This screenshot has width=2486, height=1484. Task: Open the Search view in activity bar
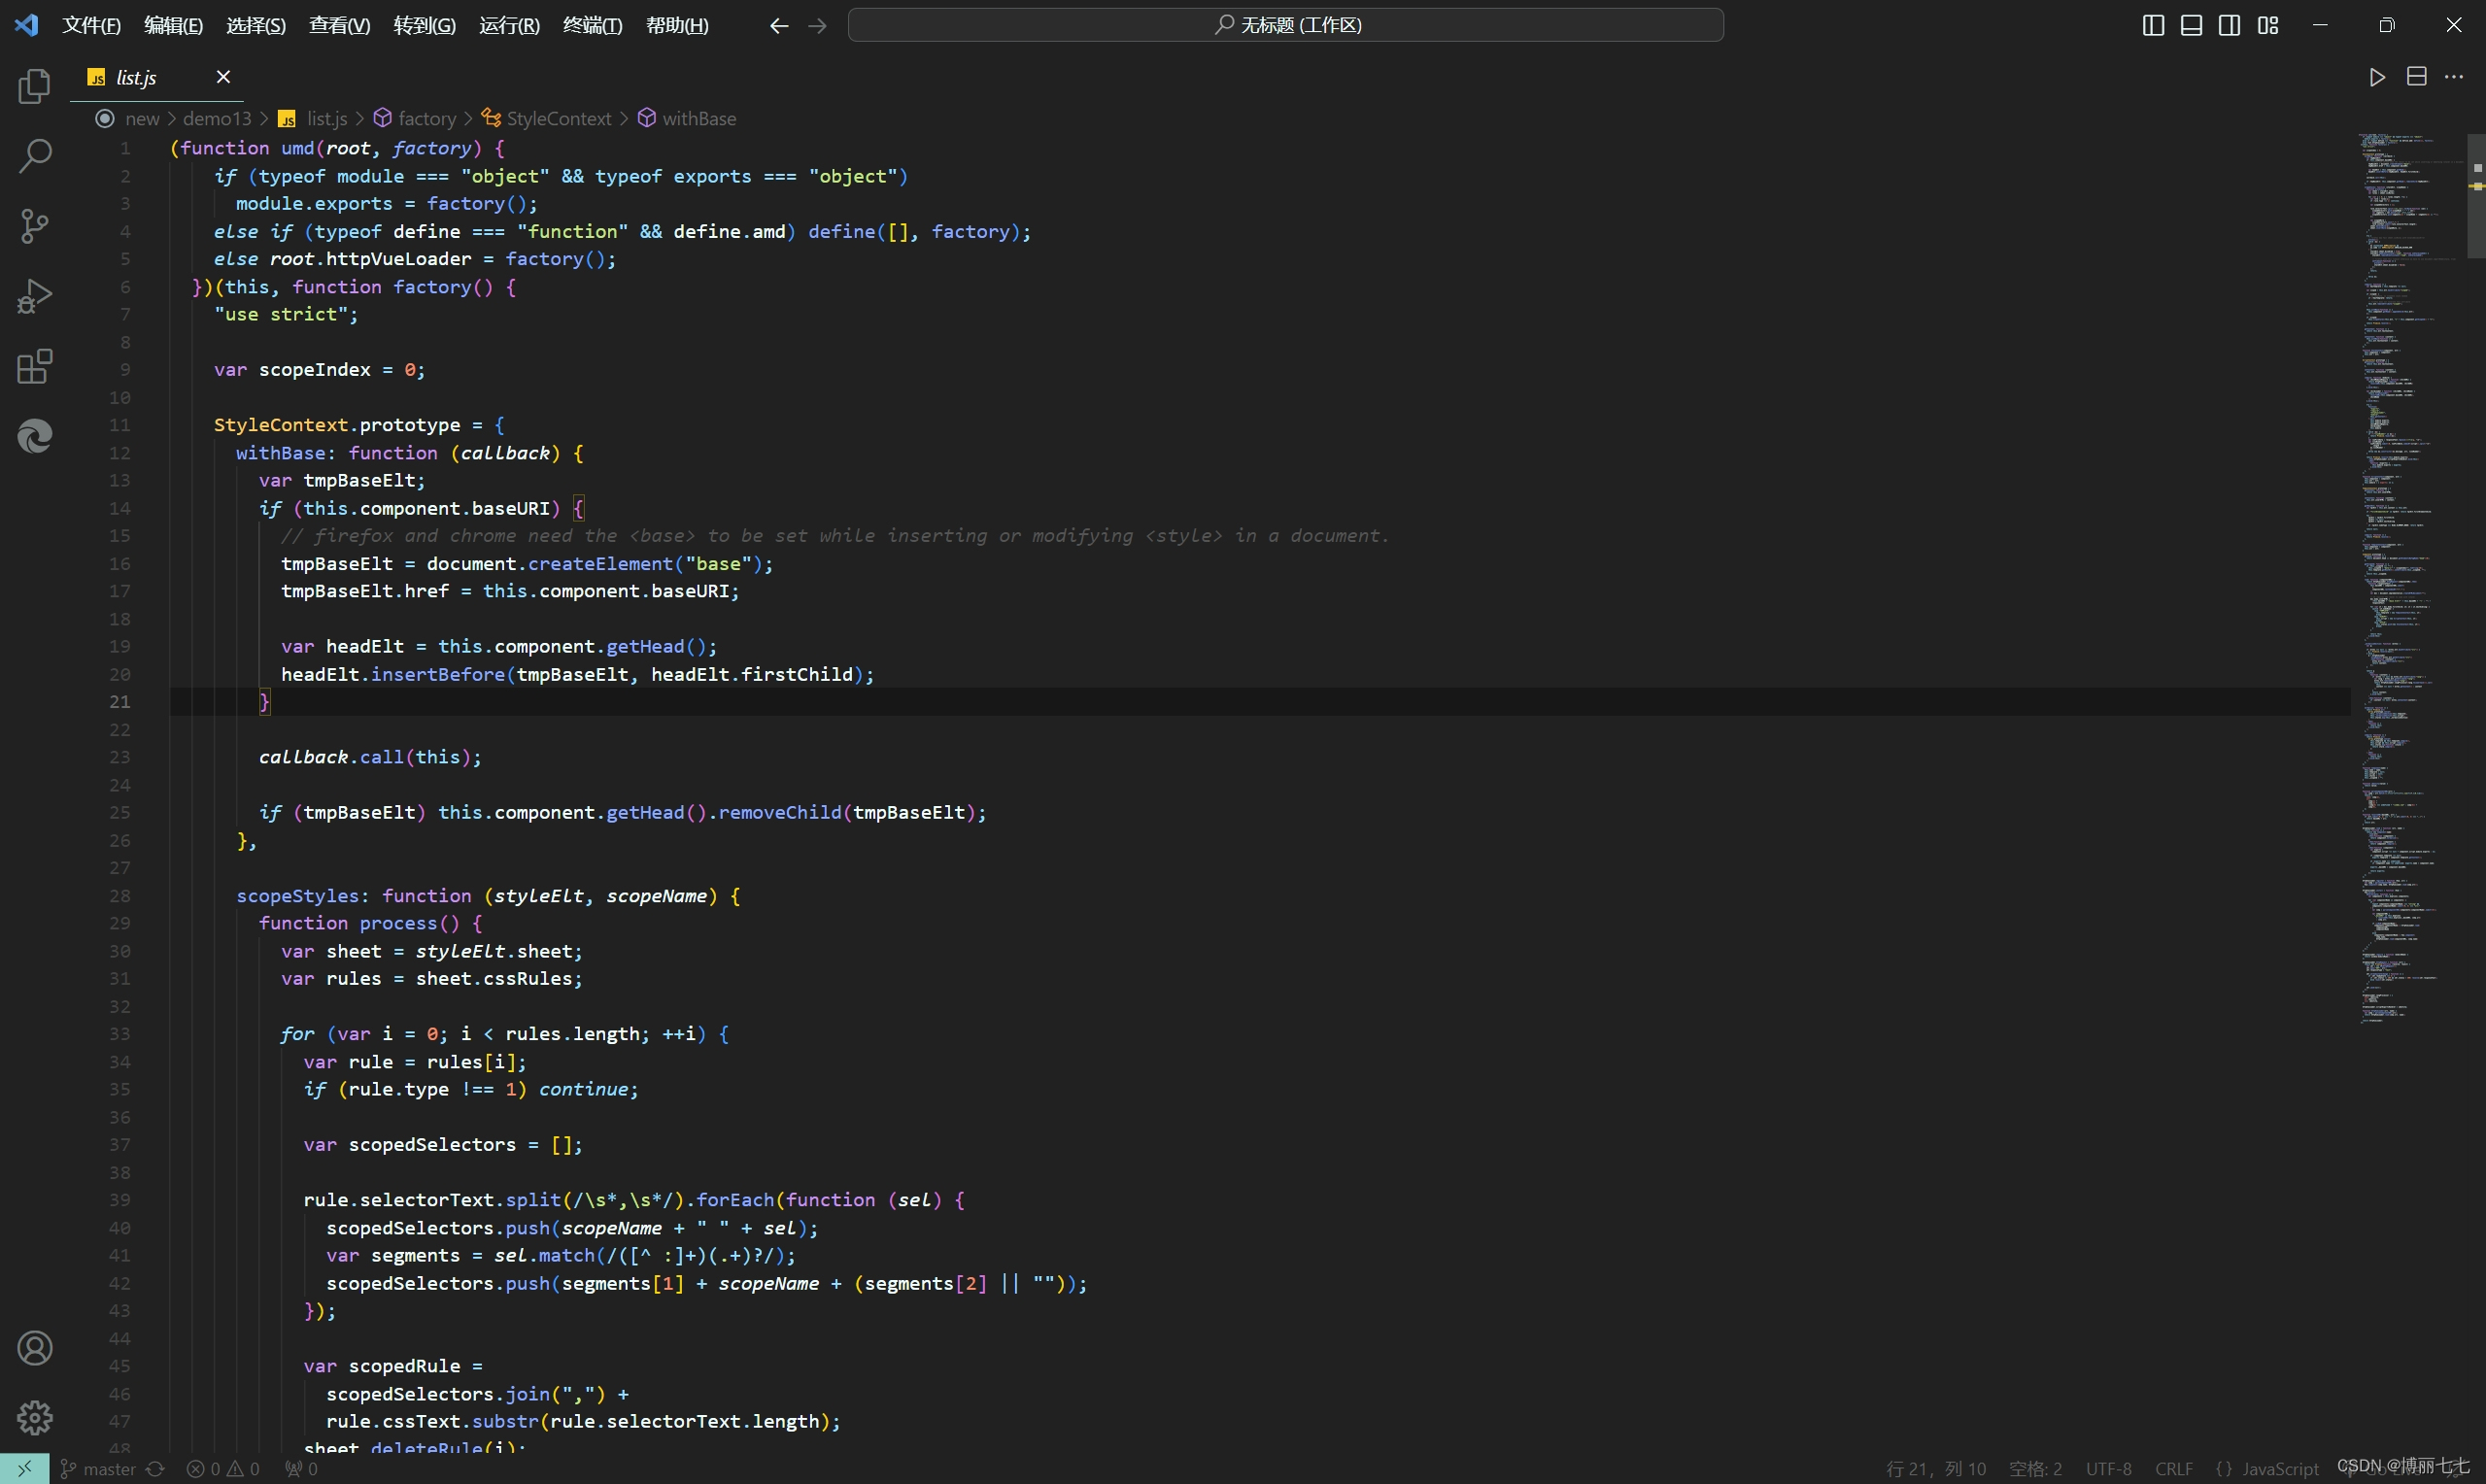(x=34, y=156)
